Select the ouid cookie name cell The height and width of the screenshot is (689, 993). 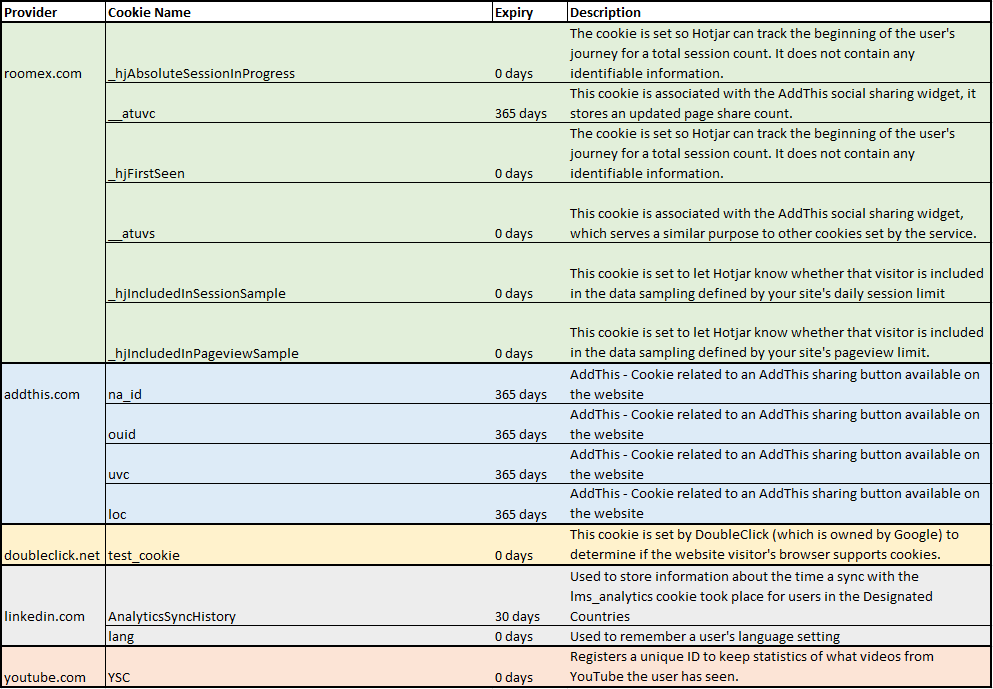[299, 424]
